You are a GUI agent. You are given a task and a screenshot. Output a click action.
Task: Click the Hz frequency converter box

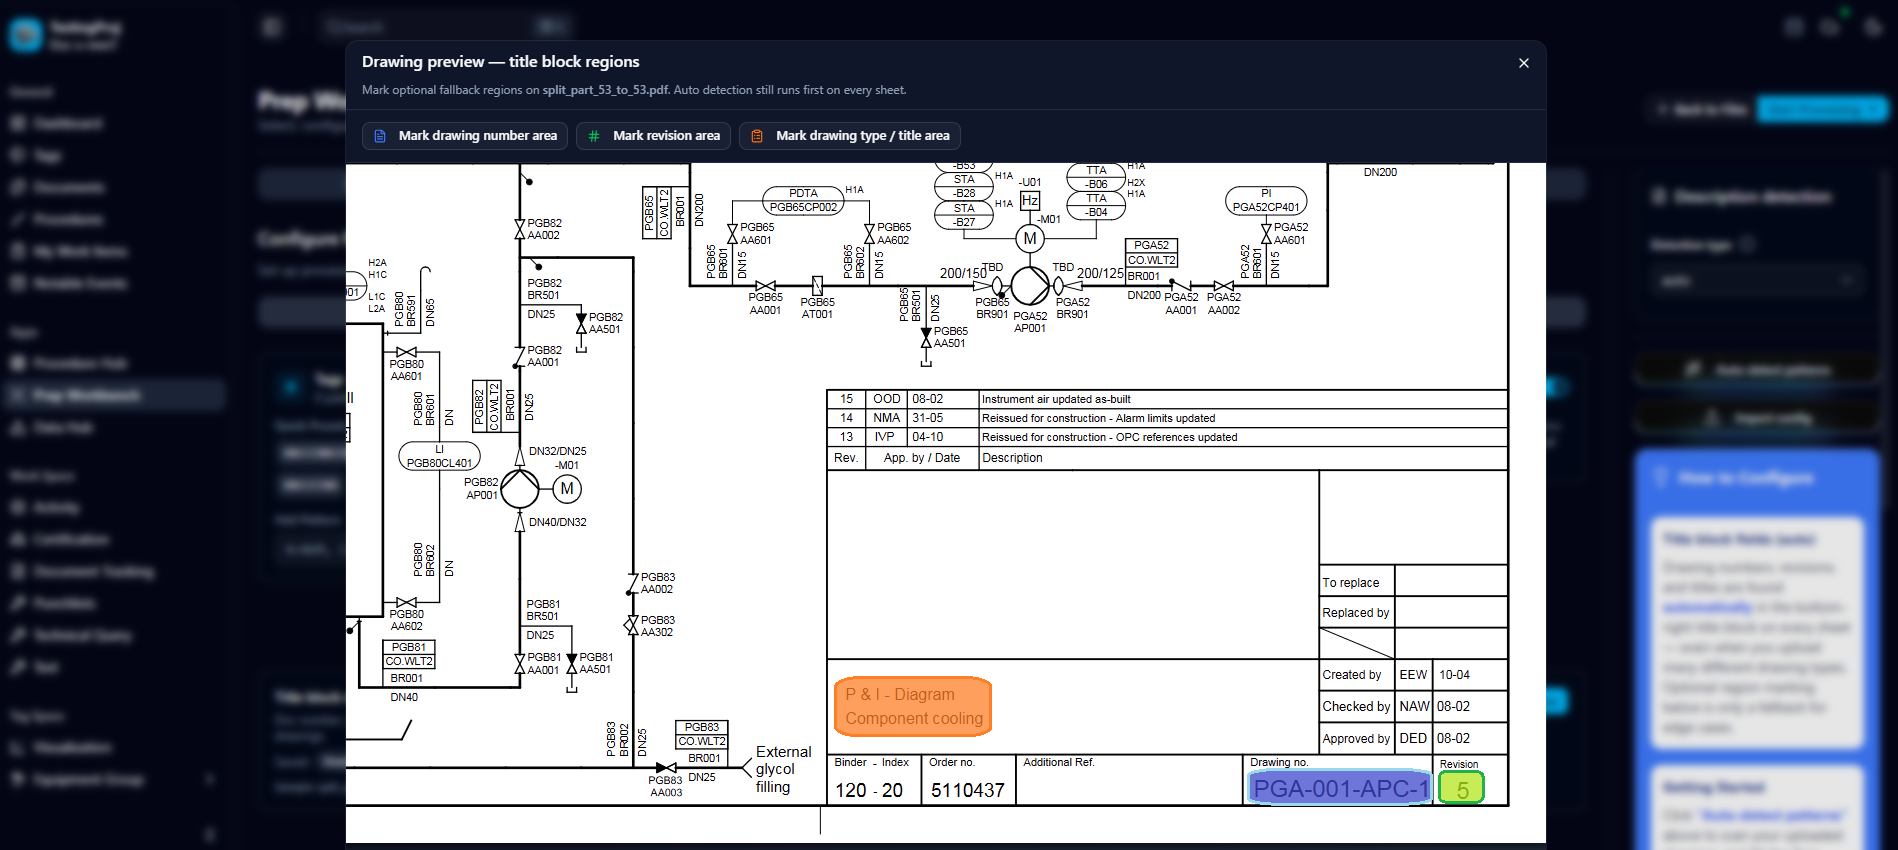pos(1030,201)
